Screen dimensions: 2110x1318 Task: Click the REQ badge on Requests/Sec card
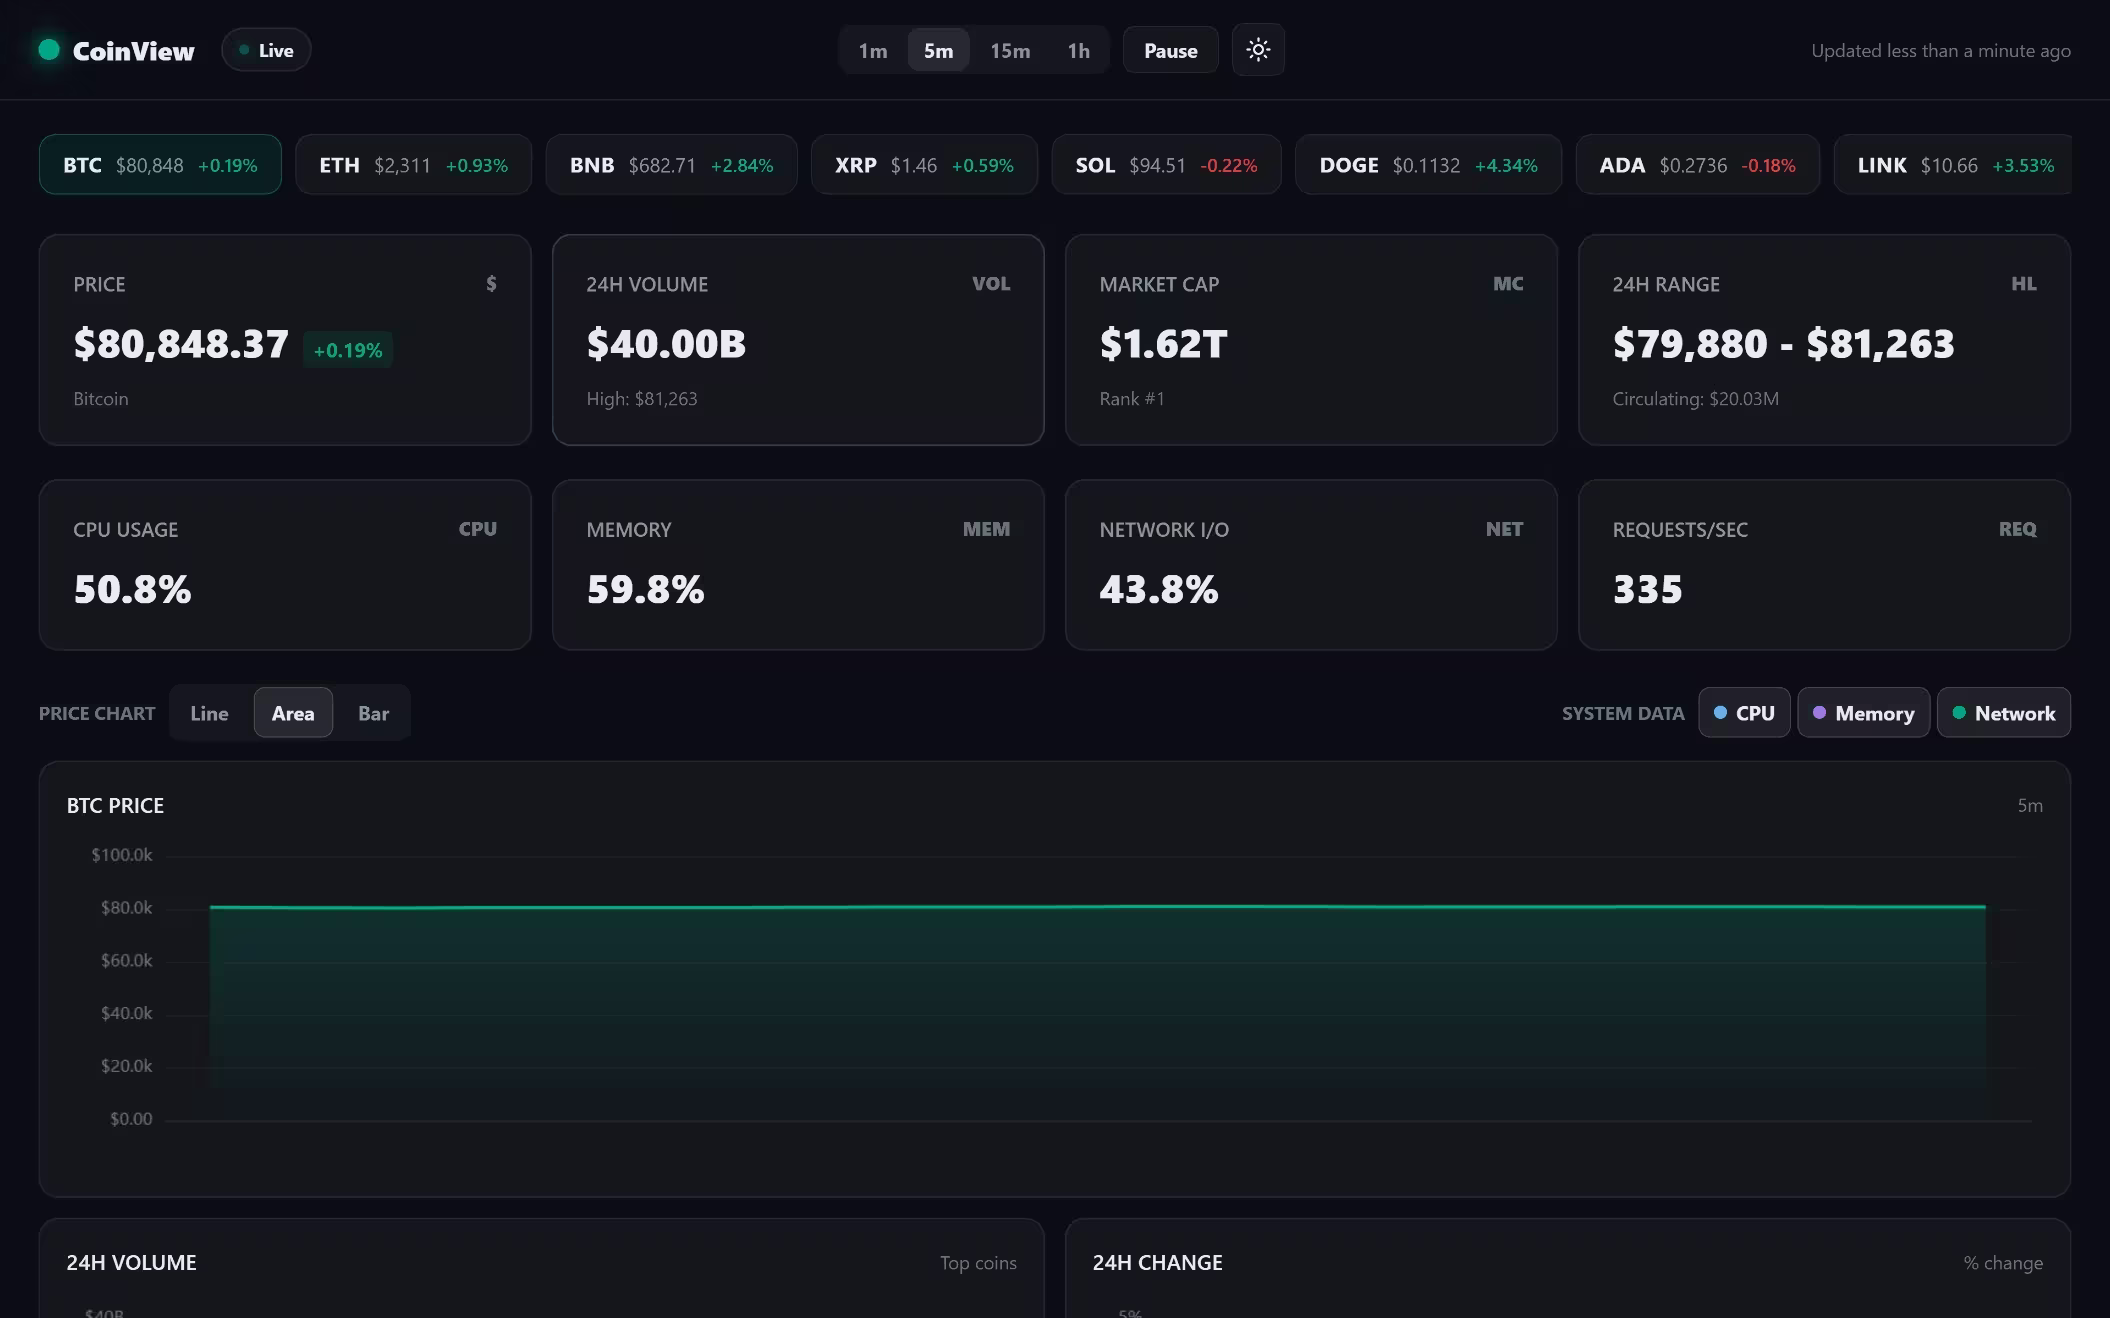tap(2018, 529)
